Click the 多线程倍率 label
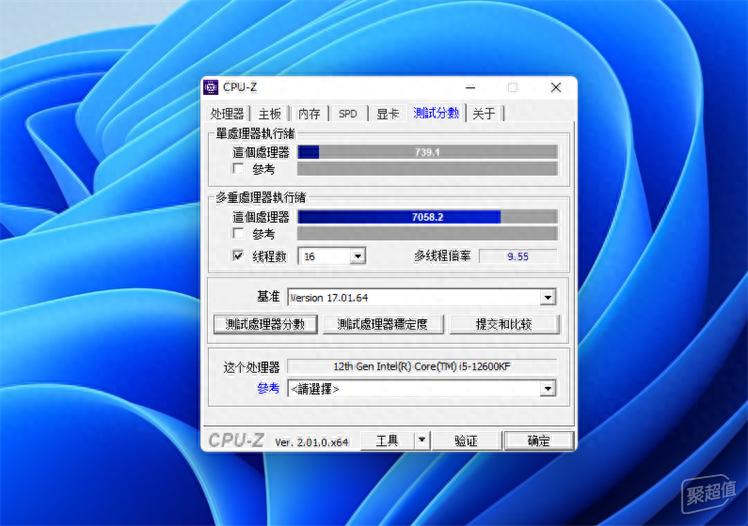This screenshot has height=526, width=748. pyautogui.click(x=442, y=256)
